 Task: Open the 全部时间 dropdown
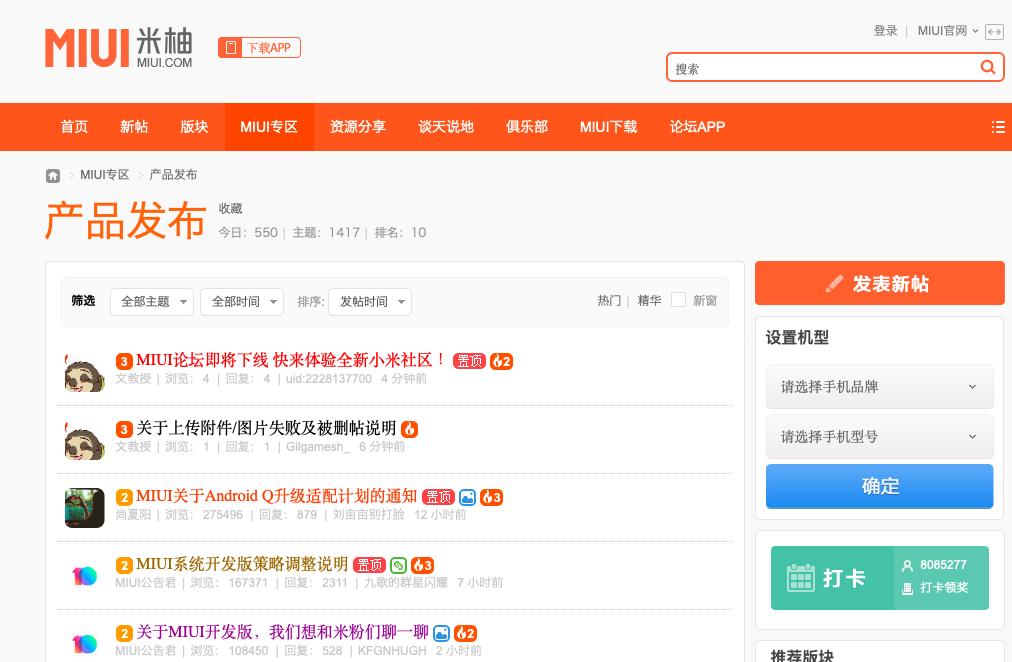[x=241, y=302]
